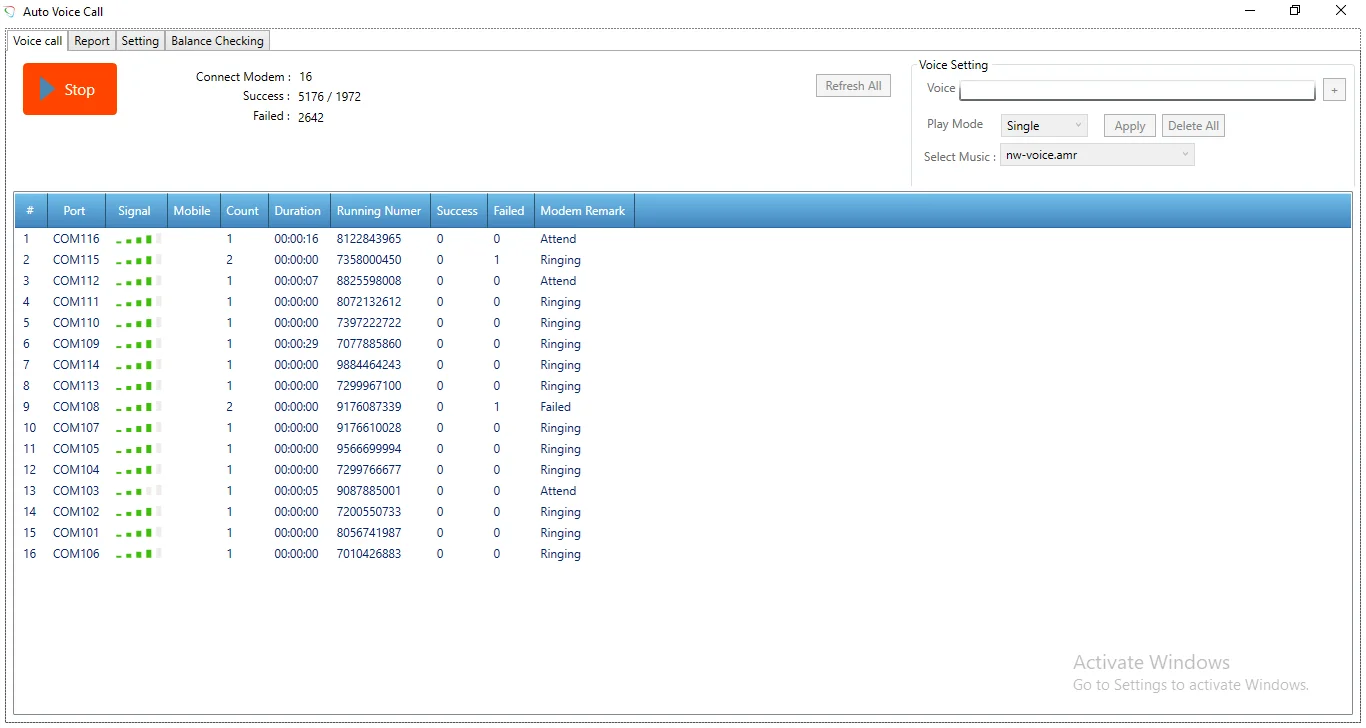The width and height of the screenshot is (1366, 728).
Task: Restore down the application window
Action: pos(1295,11)
